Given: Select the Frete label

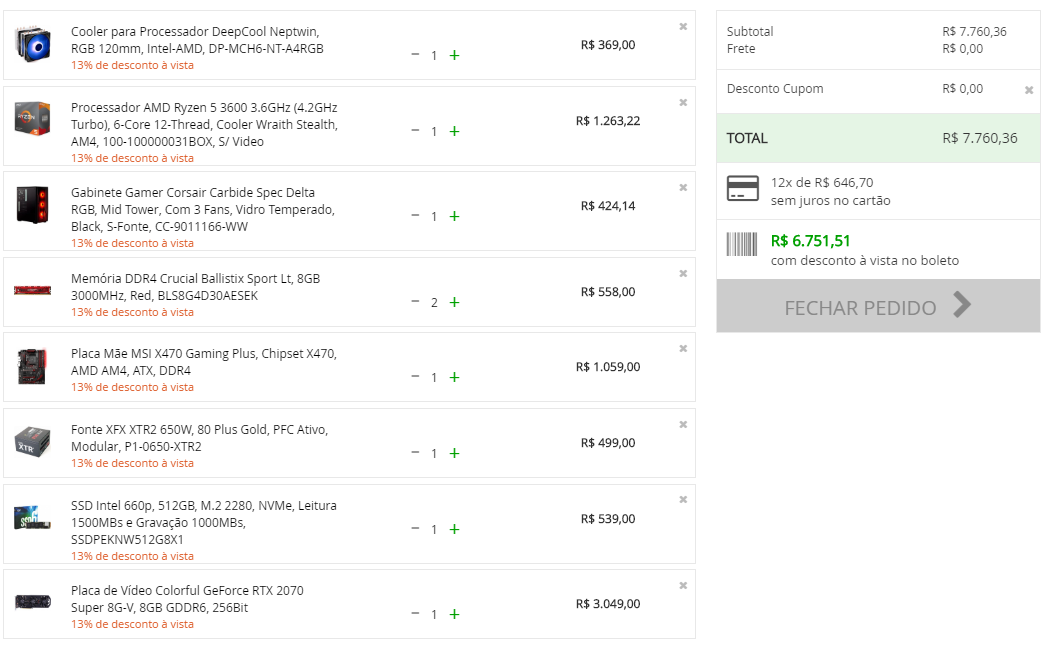Looking at the screenshot, I should pyautogui.click(x=740, y=49).
